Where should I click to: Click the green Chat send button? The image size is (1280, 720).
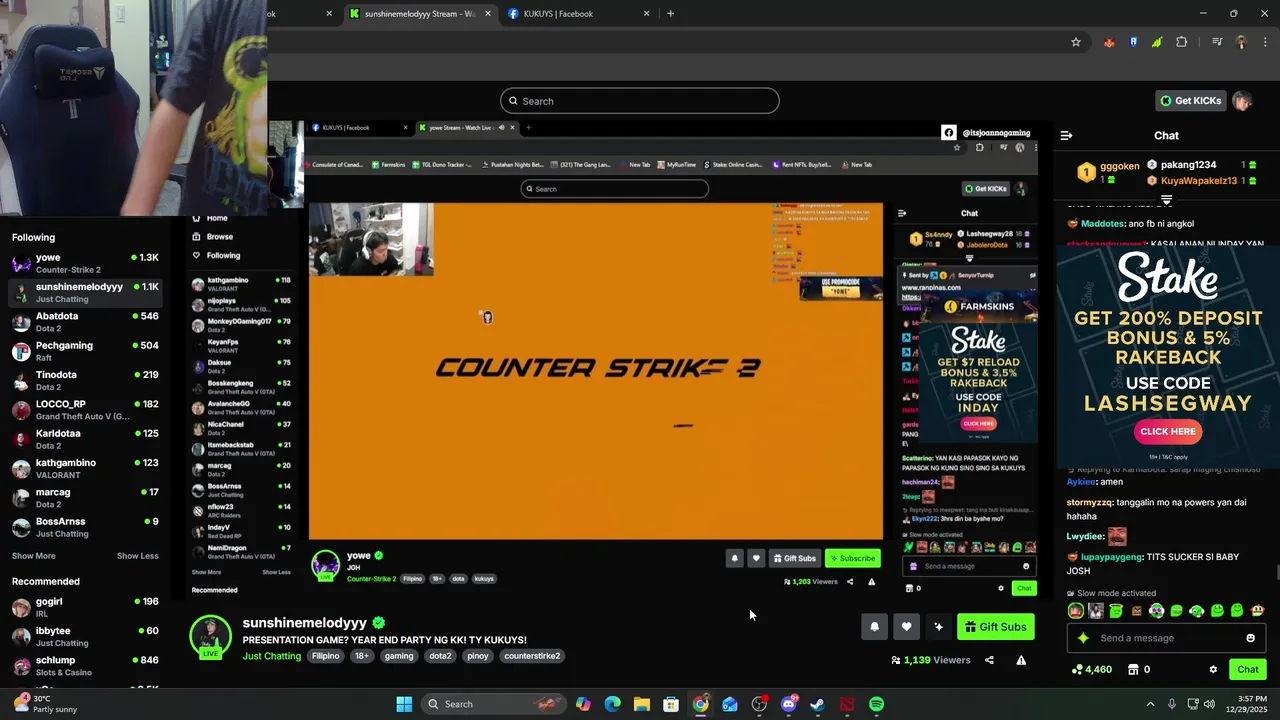[x=1248, y=670]
